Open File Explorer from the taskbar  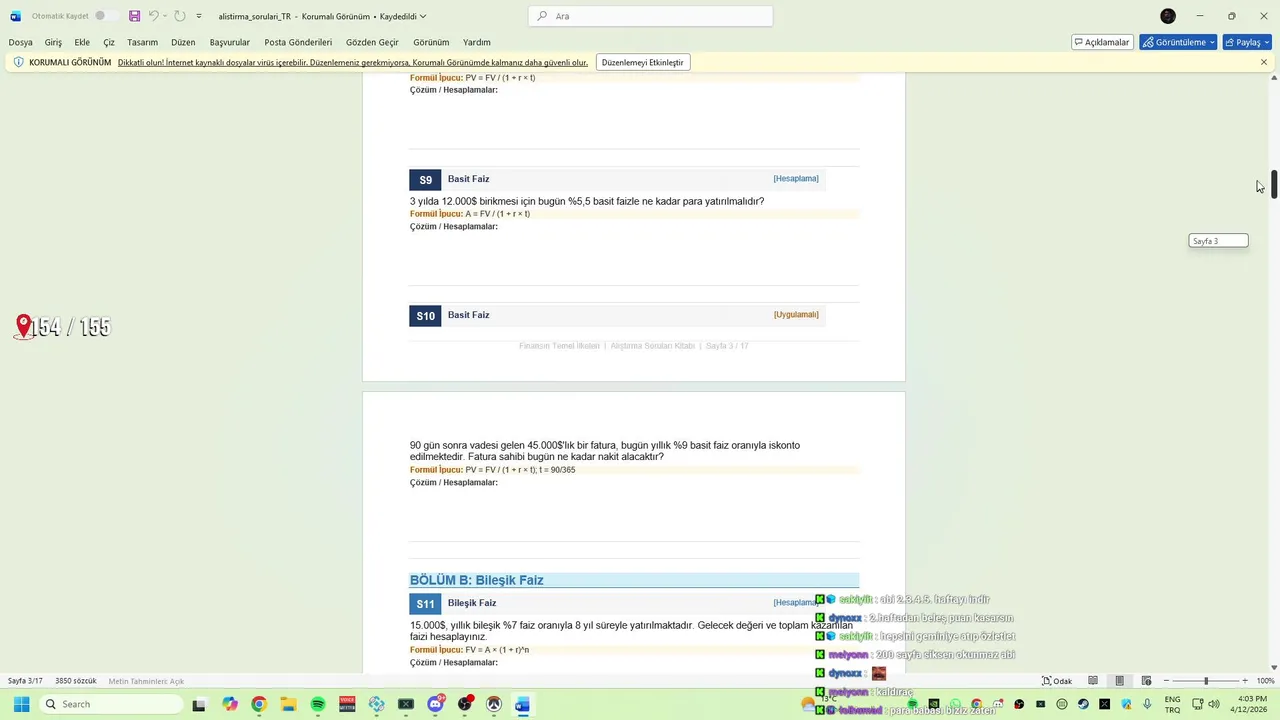click(x=288, y=704)
